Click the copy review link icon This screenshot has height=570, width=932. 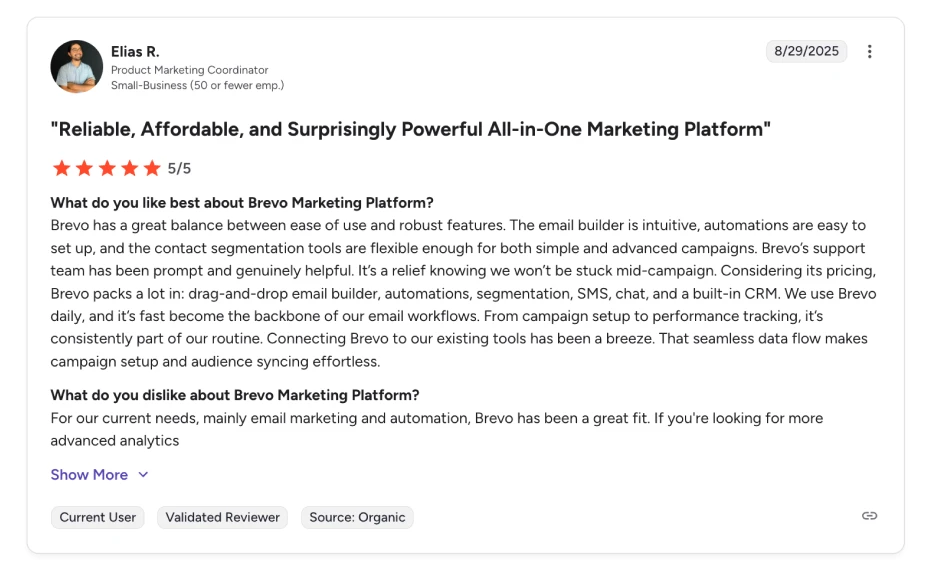[869, 516]
